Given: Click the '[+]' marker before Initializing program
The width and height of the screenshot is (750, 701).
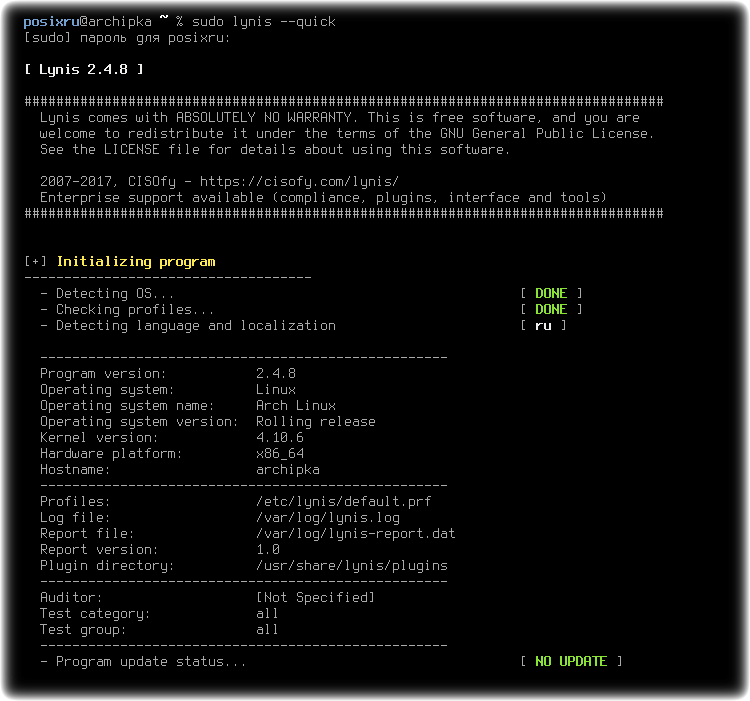Looking at the screenshot, I should 36,261.
